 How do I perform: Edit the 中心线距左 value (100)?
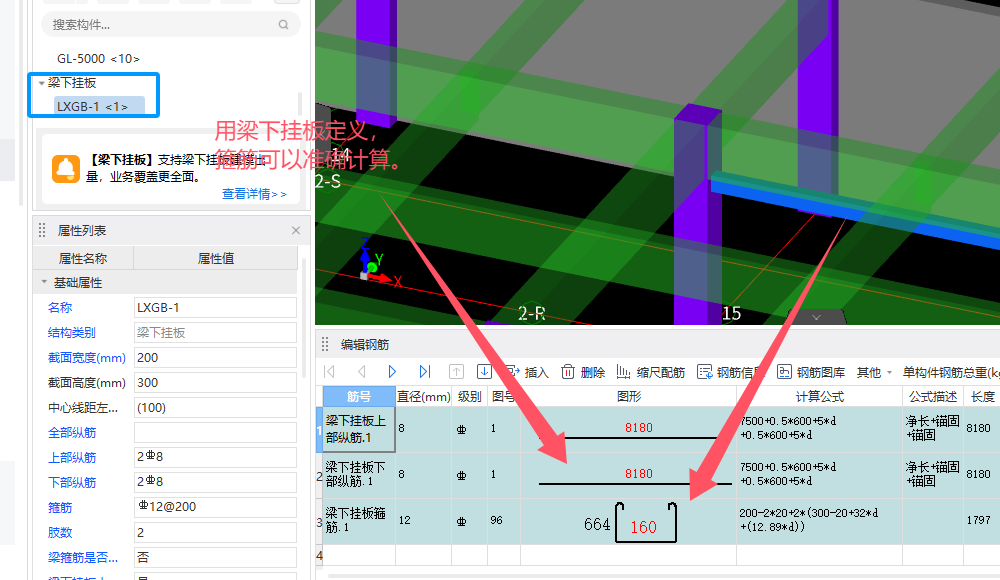point(215,408)
